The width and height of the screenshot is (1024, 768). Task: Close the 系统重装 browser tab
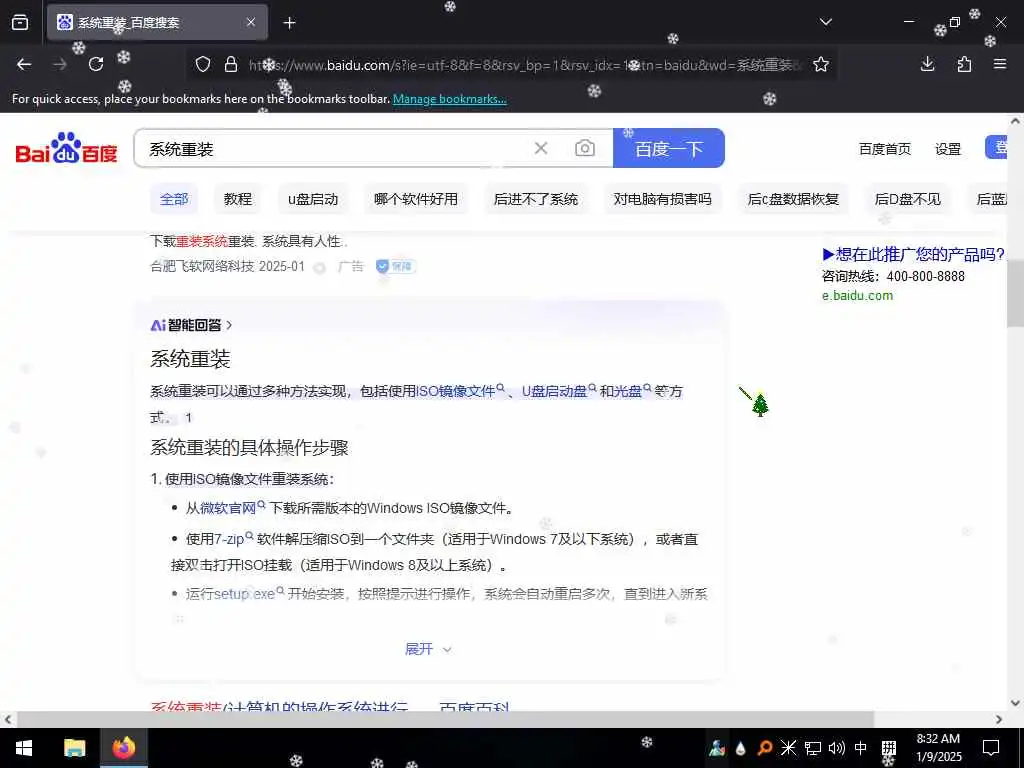pos(251,22)
